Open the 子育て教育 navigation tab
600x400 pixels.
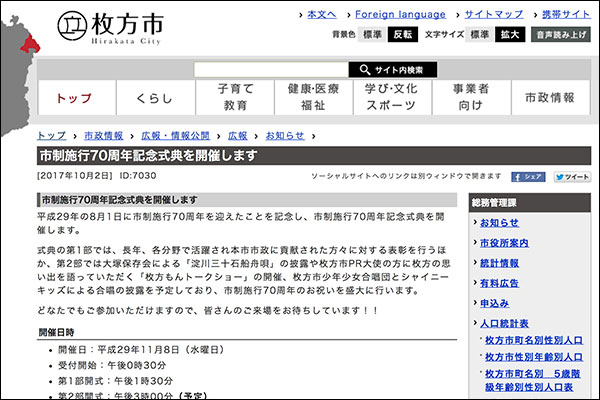(236, 97)
